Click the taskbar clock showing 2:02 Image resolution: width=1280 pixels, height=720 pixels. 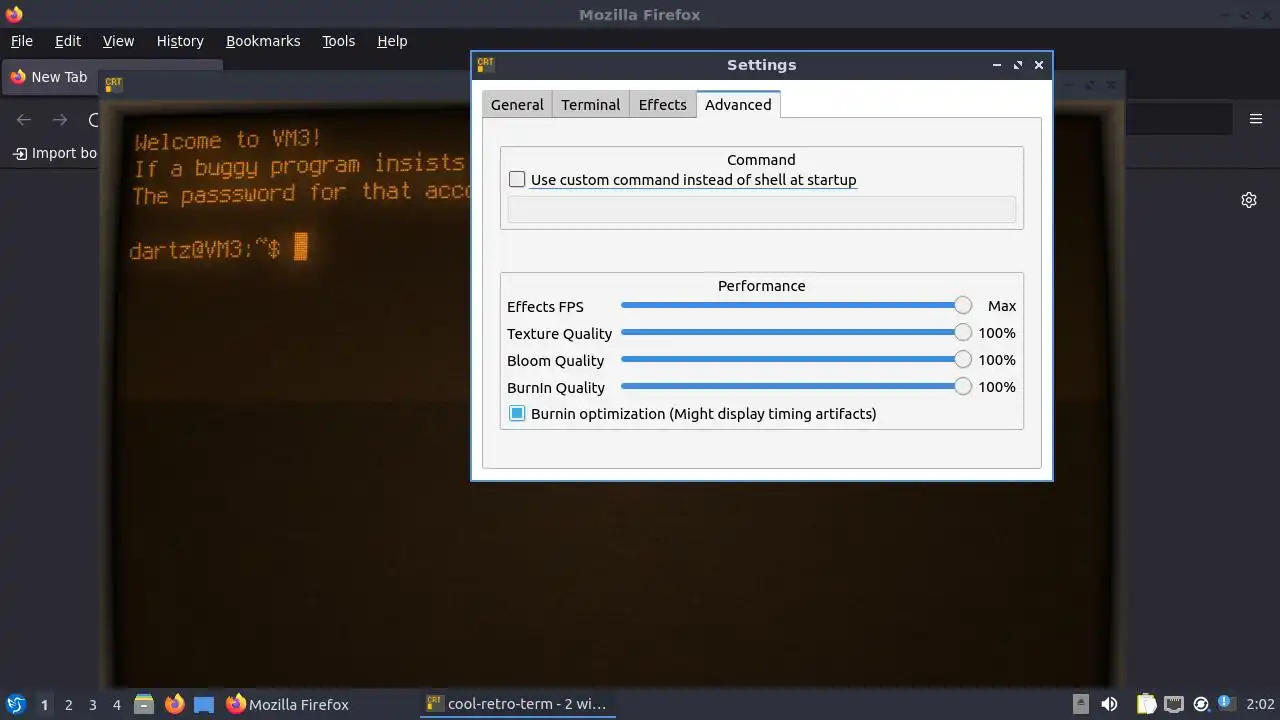pyautogui.click(x=1260, y=705)
